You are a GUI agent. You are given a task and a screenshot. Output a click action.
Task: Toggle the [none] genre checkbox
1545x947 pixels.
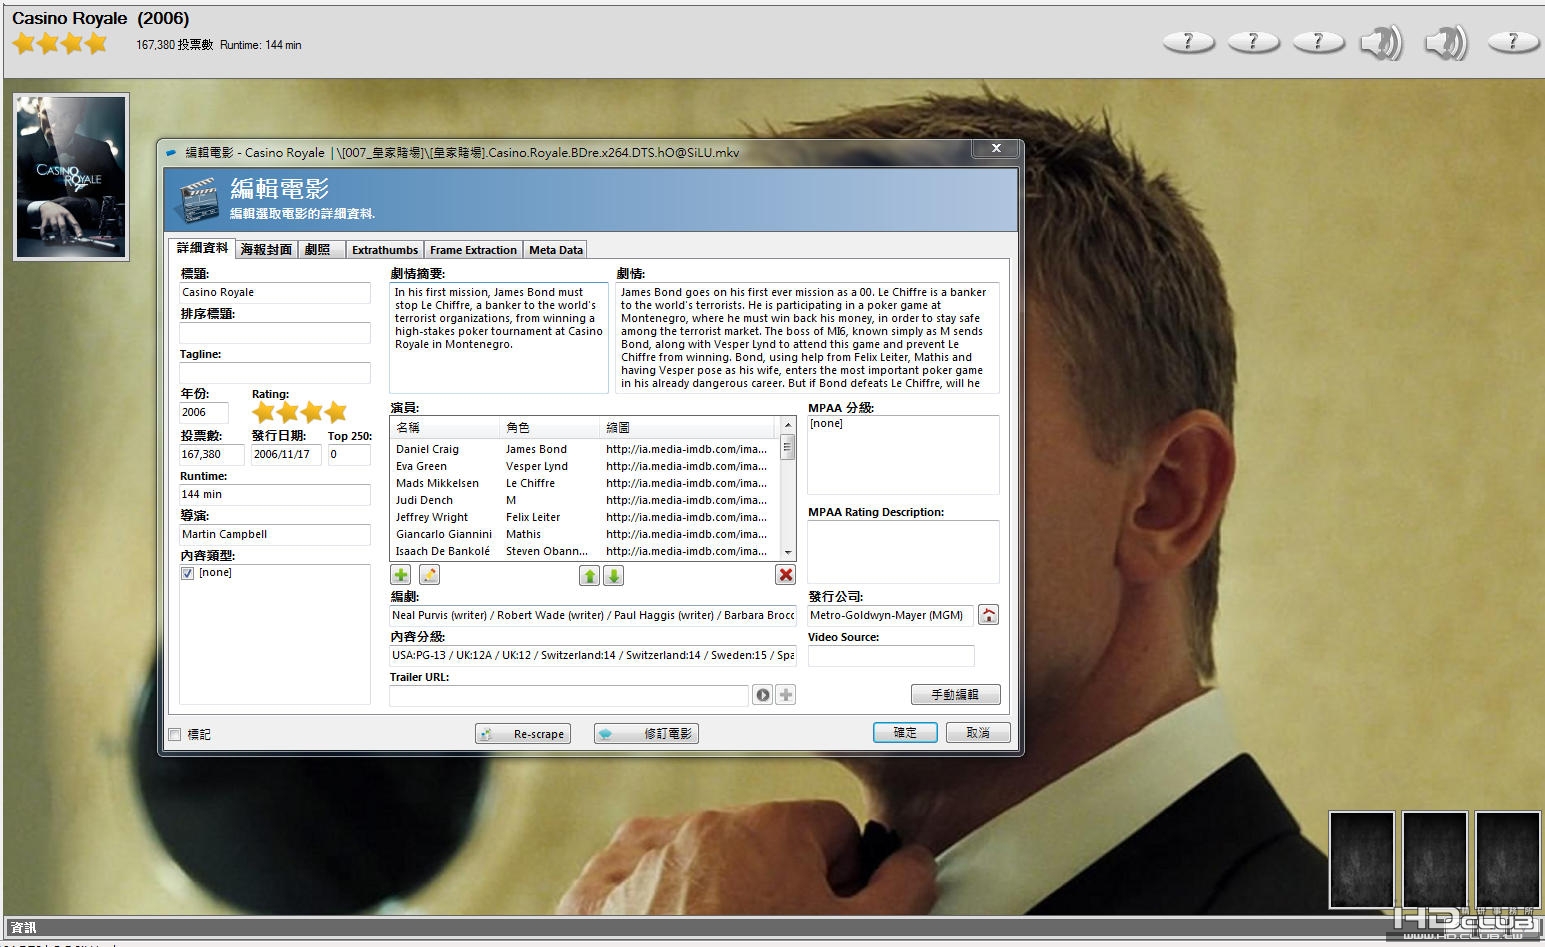click(x=187, y=573)
